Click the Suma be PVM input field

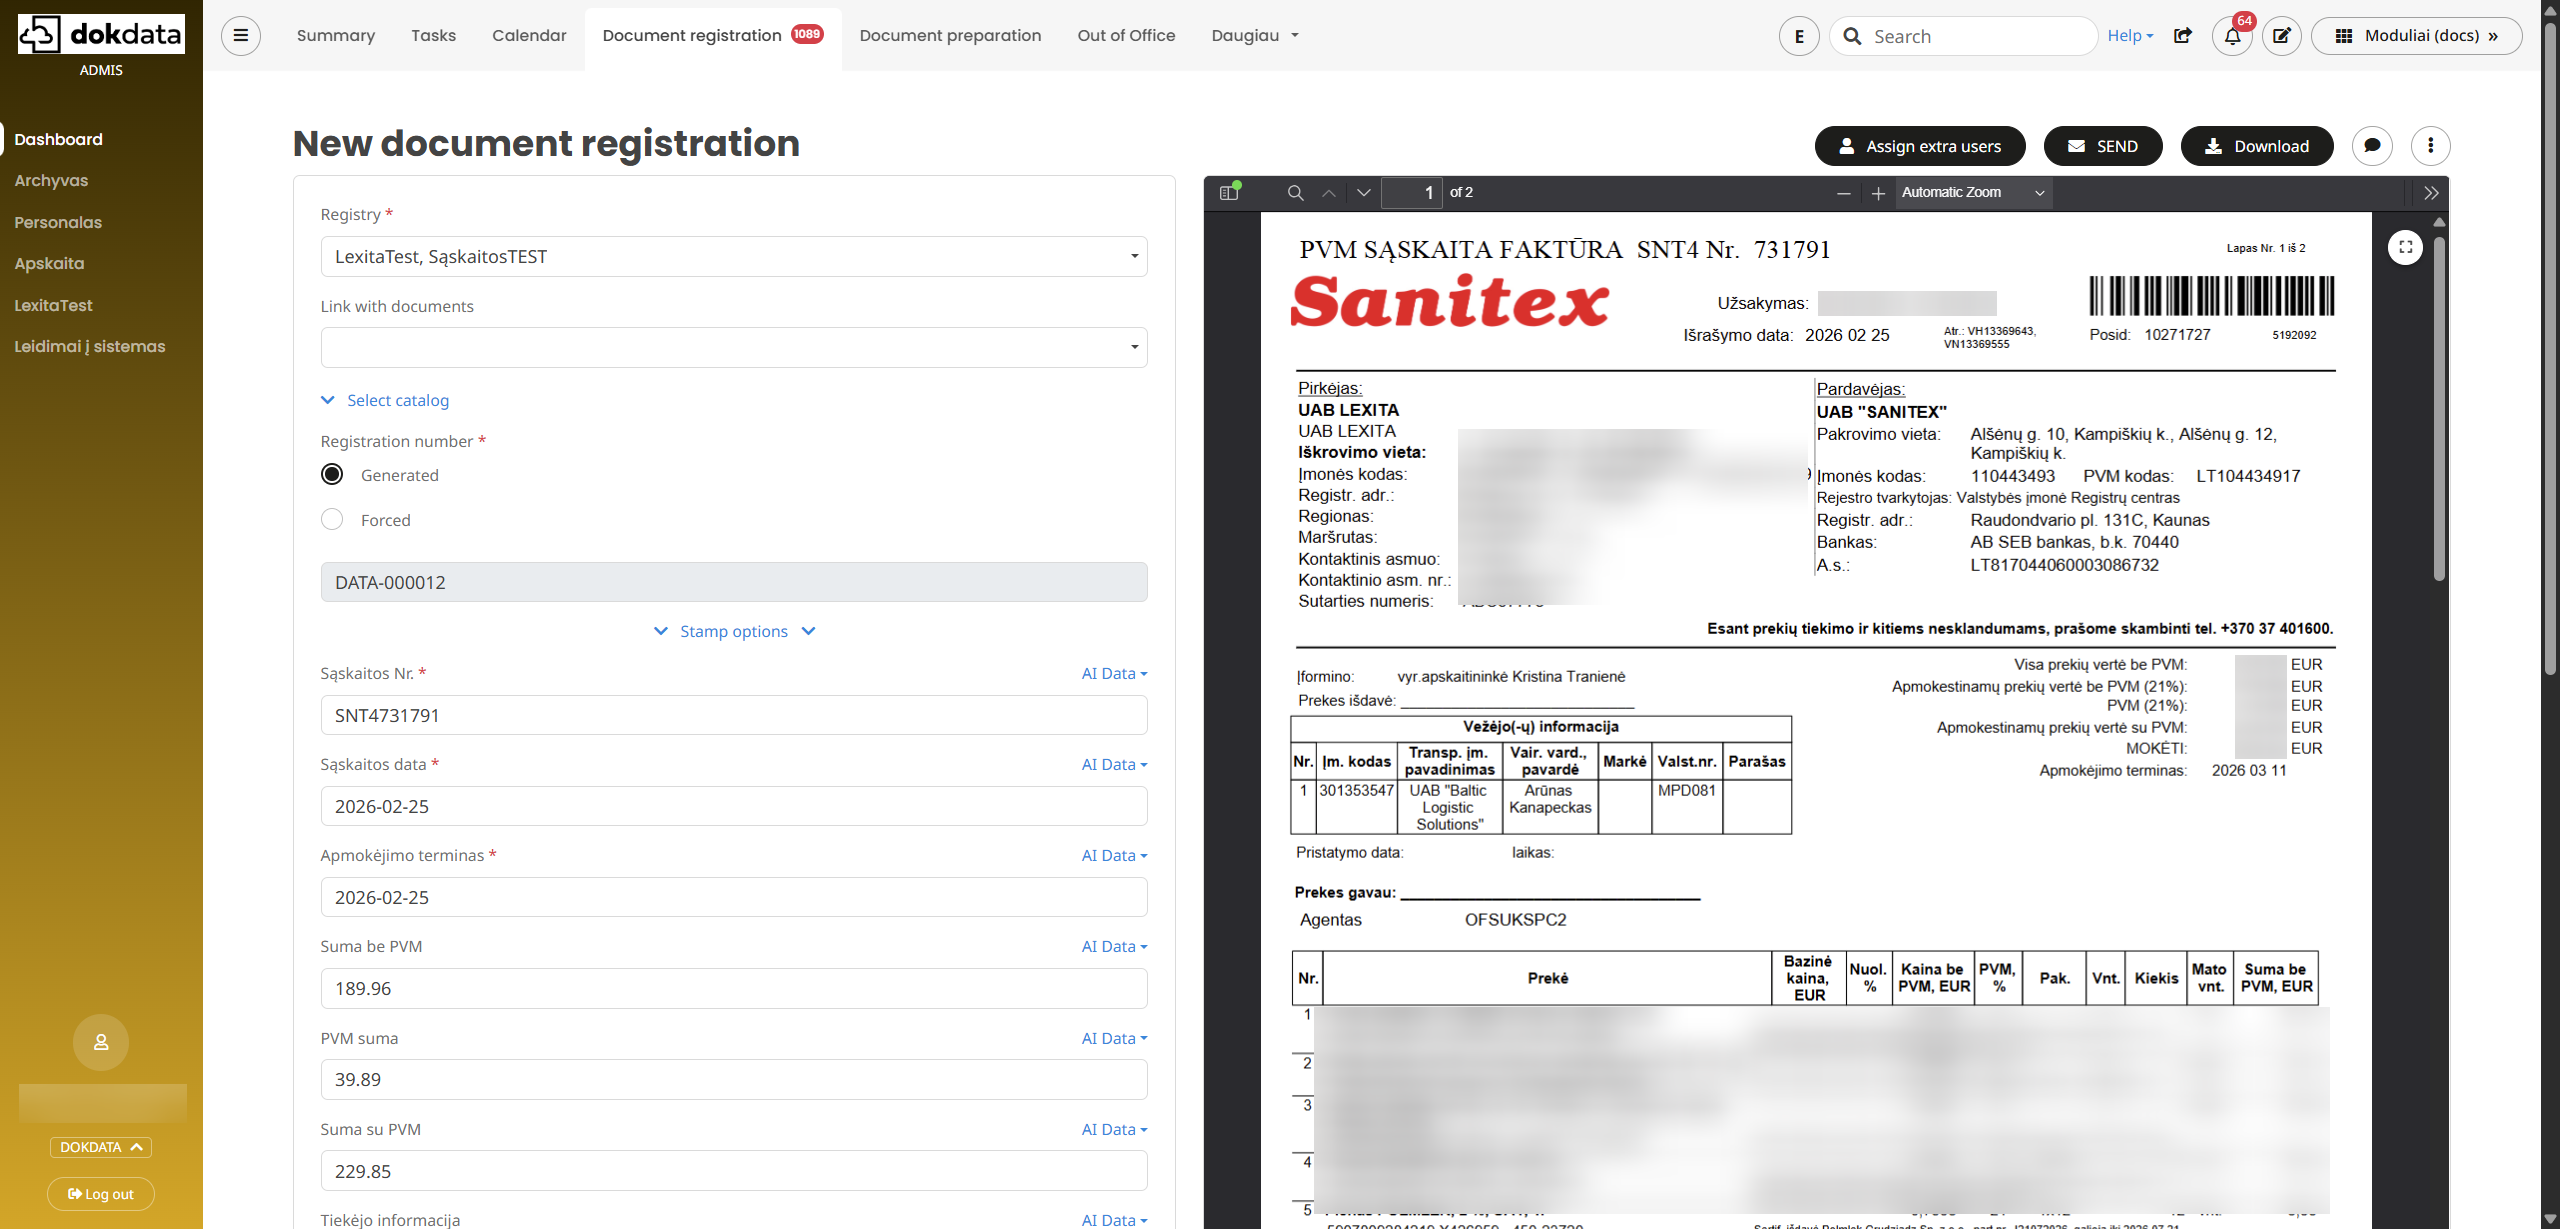click(734, 988)
